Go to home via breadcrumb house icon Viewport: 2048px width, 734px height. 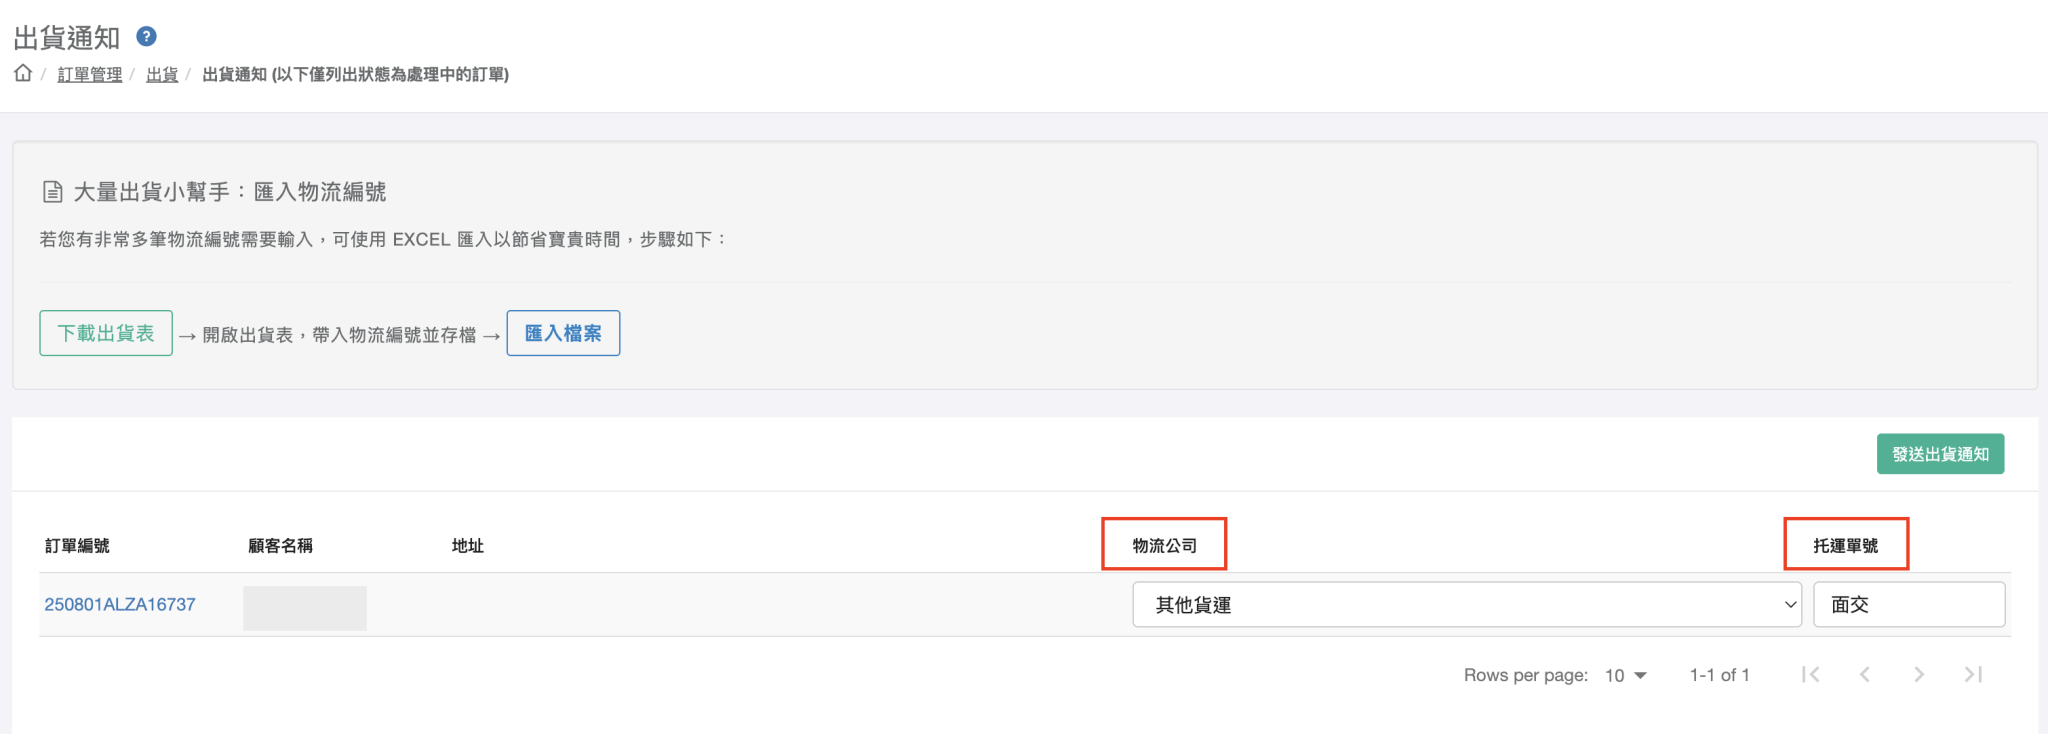(x=23, y=73)
